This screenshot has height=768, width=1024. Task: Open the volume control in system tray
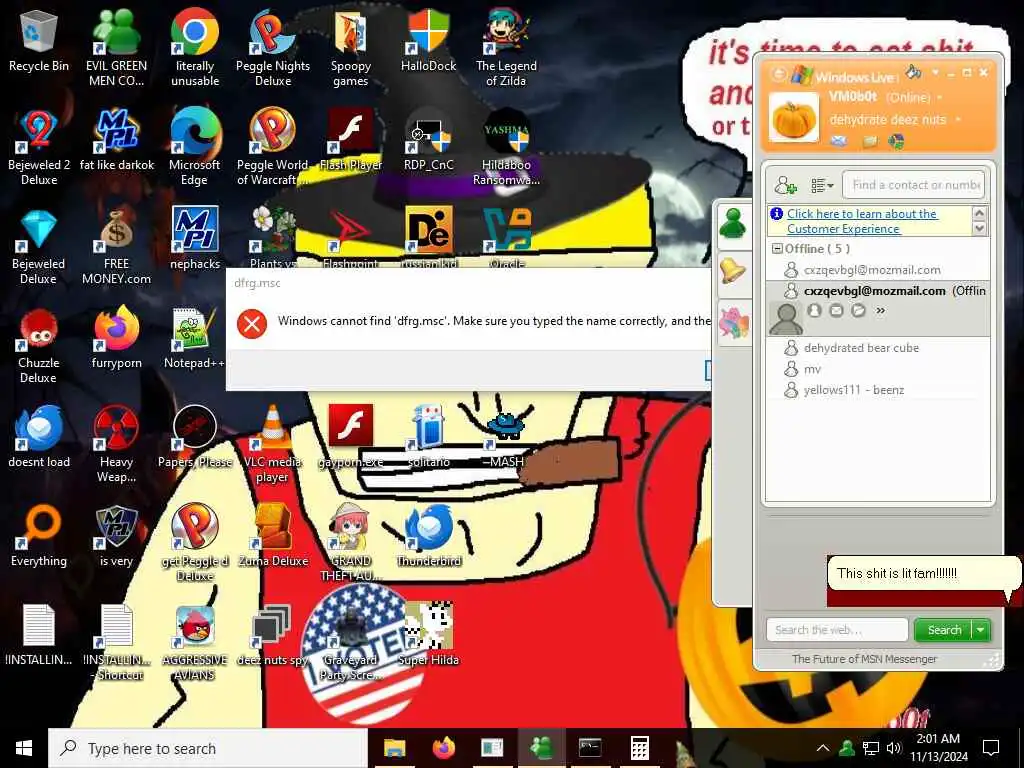[893, 748]
